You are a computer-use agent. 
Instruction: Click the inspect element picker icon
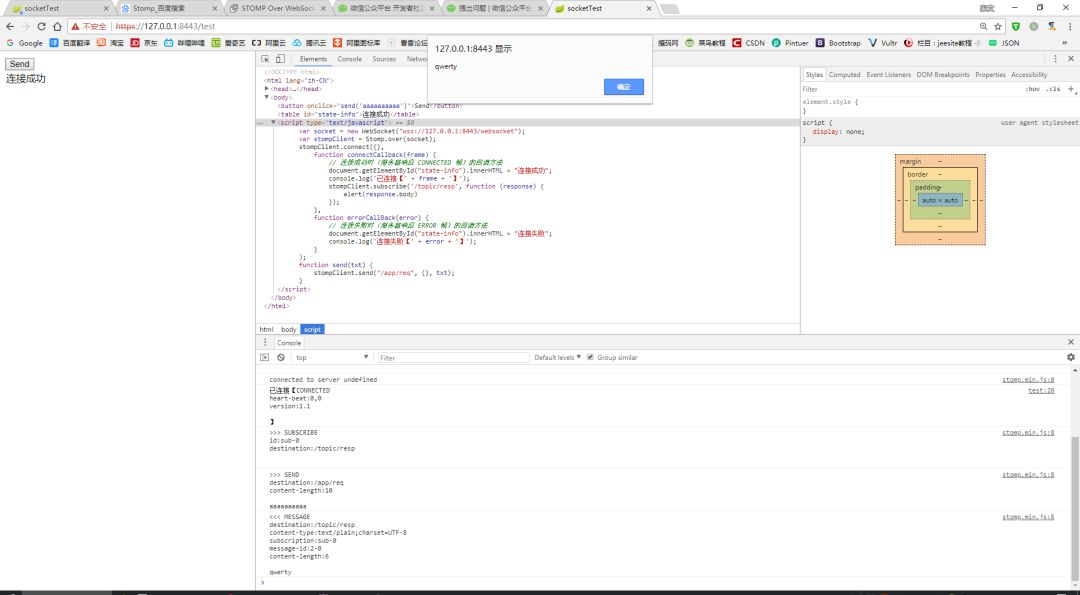coord(265,59)
